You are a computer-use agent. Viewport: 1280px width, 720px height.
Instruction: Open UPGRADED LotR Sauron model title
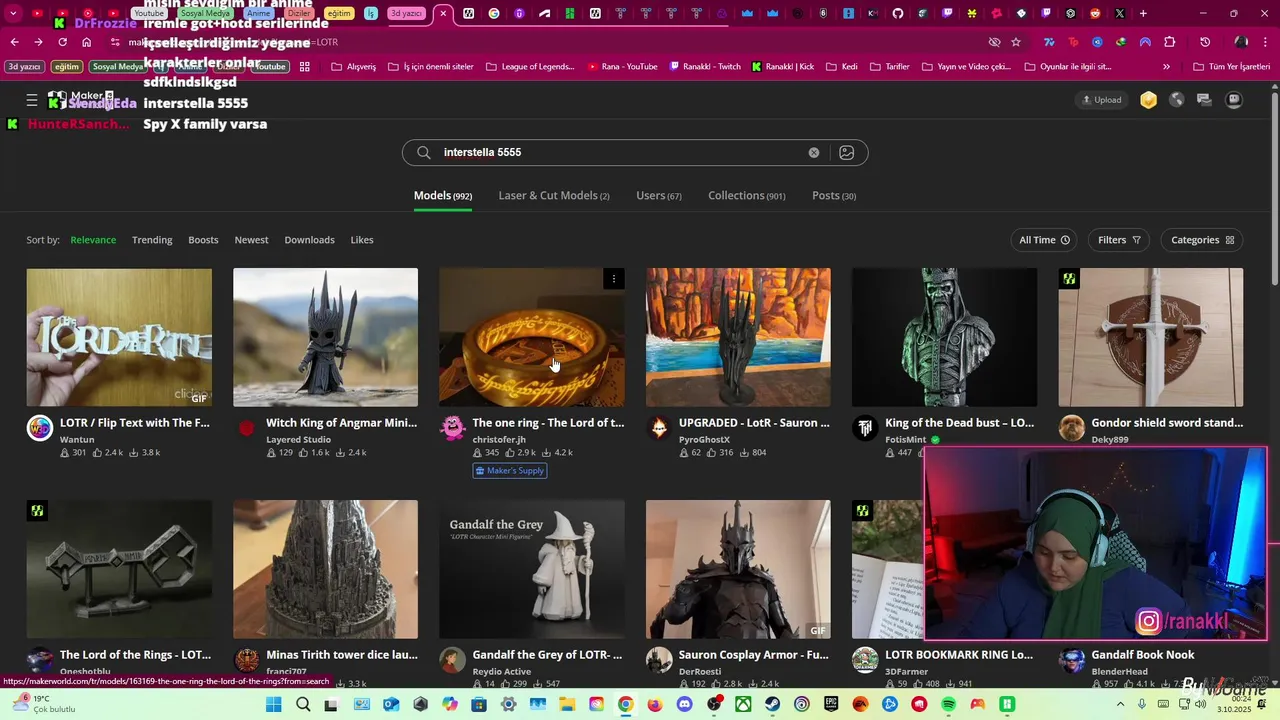click(x=754, y=423)
